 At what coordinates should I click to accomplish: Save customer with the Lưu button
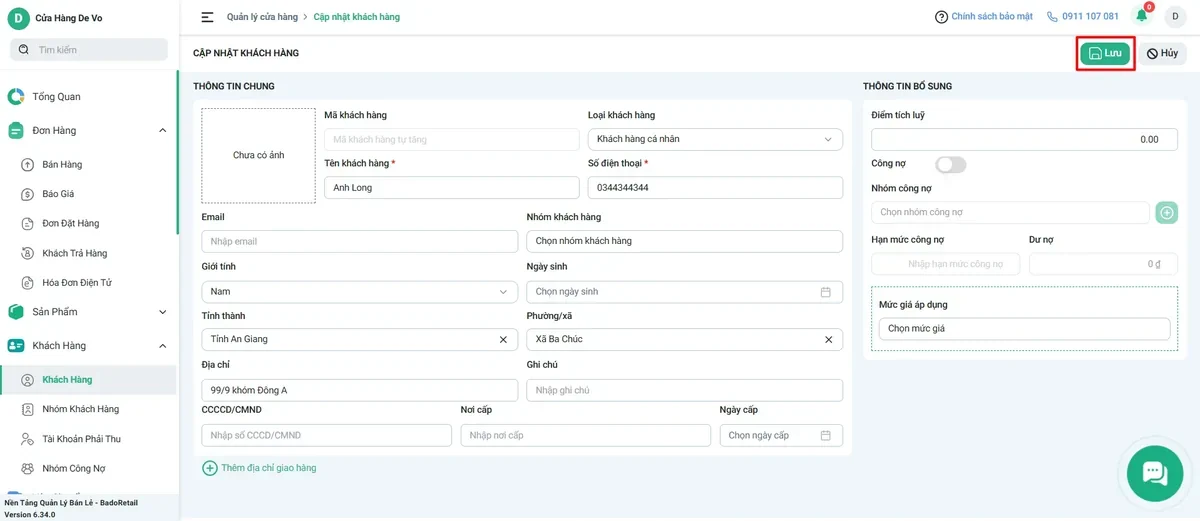(x=1105, y=54)
